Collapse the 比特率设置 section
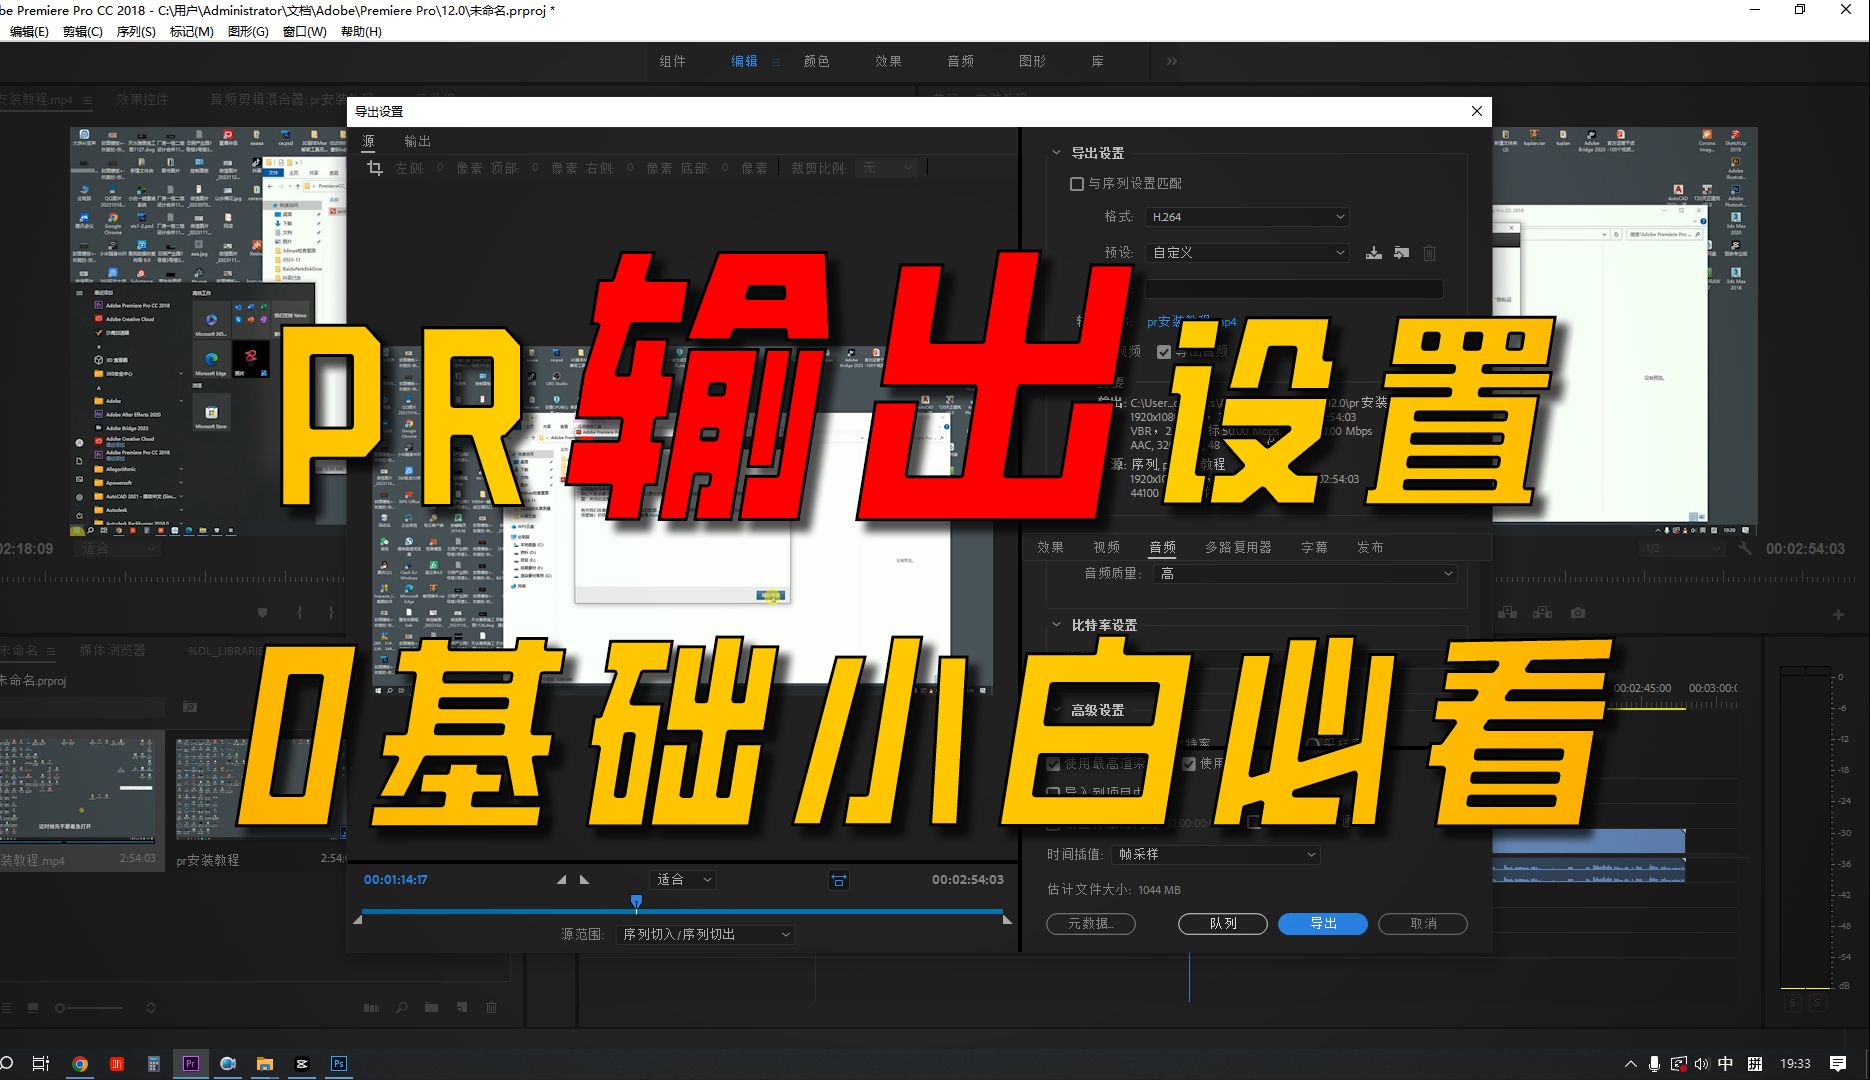 1056,625
